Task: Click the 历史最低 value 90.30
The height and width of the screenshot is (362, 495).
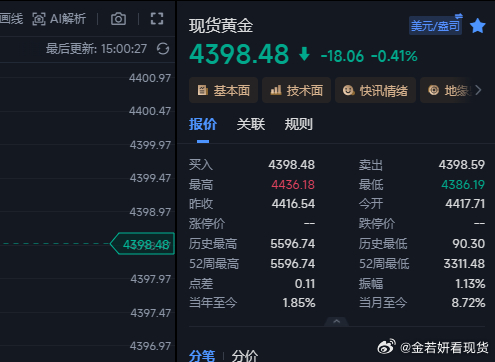Action: click(469, 244)
